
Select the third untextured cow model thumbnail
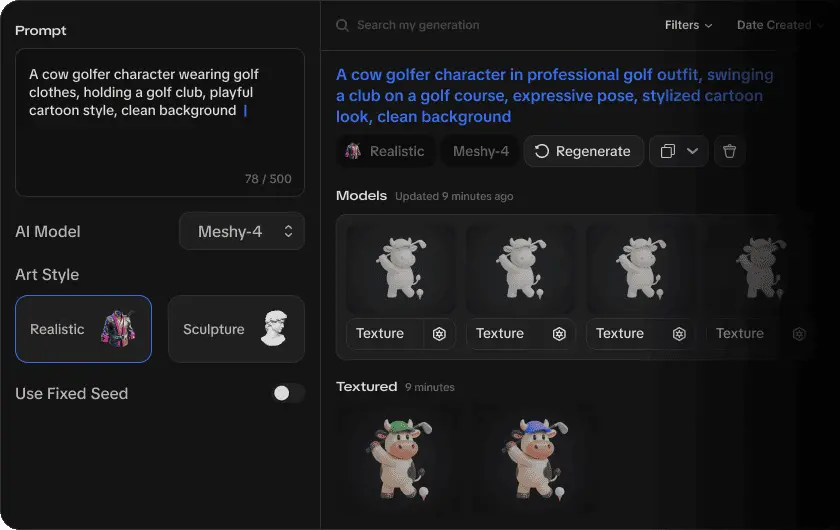[641, 268]
